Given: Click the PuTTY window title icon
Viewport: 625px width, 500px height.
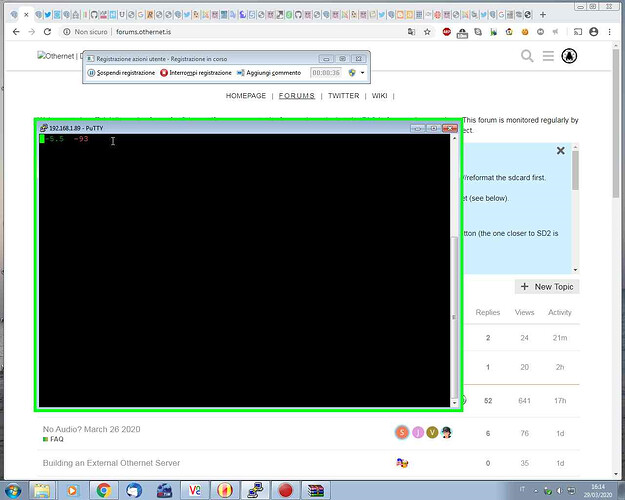Looking at the screenshot, I should click(44, 128).
